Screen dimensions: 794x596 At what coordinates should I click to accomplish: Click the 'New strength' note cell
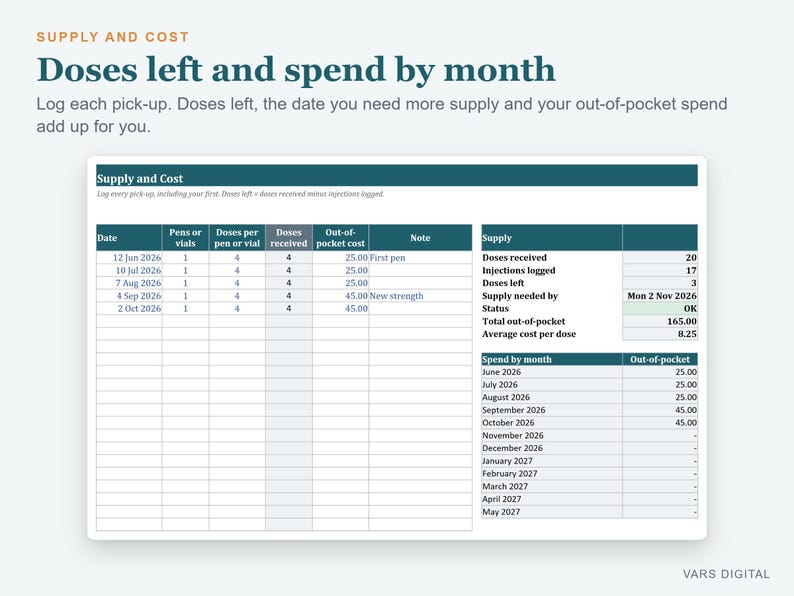(420, 296)
